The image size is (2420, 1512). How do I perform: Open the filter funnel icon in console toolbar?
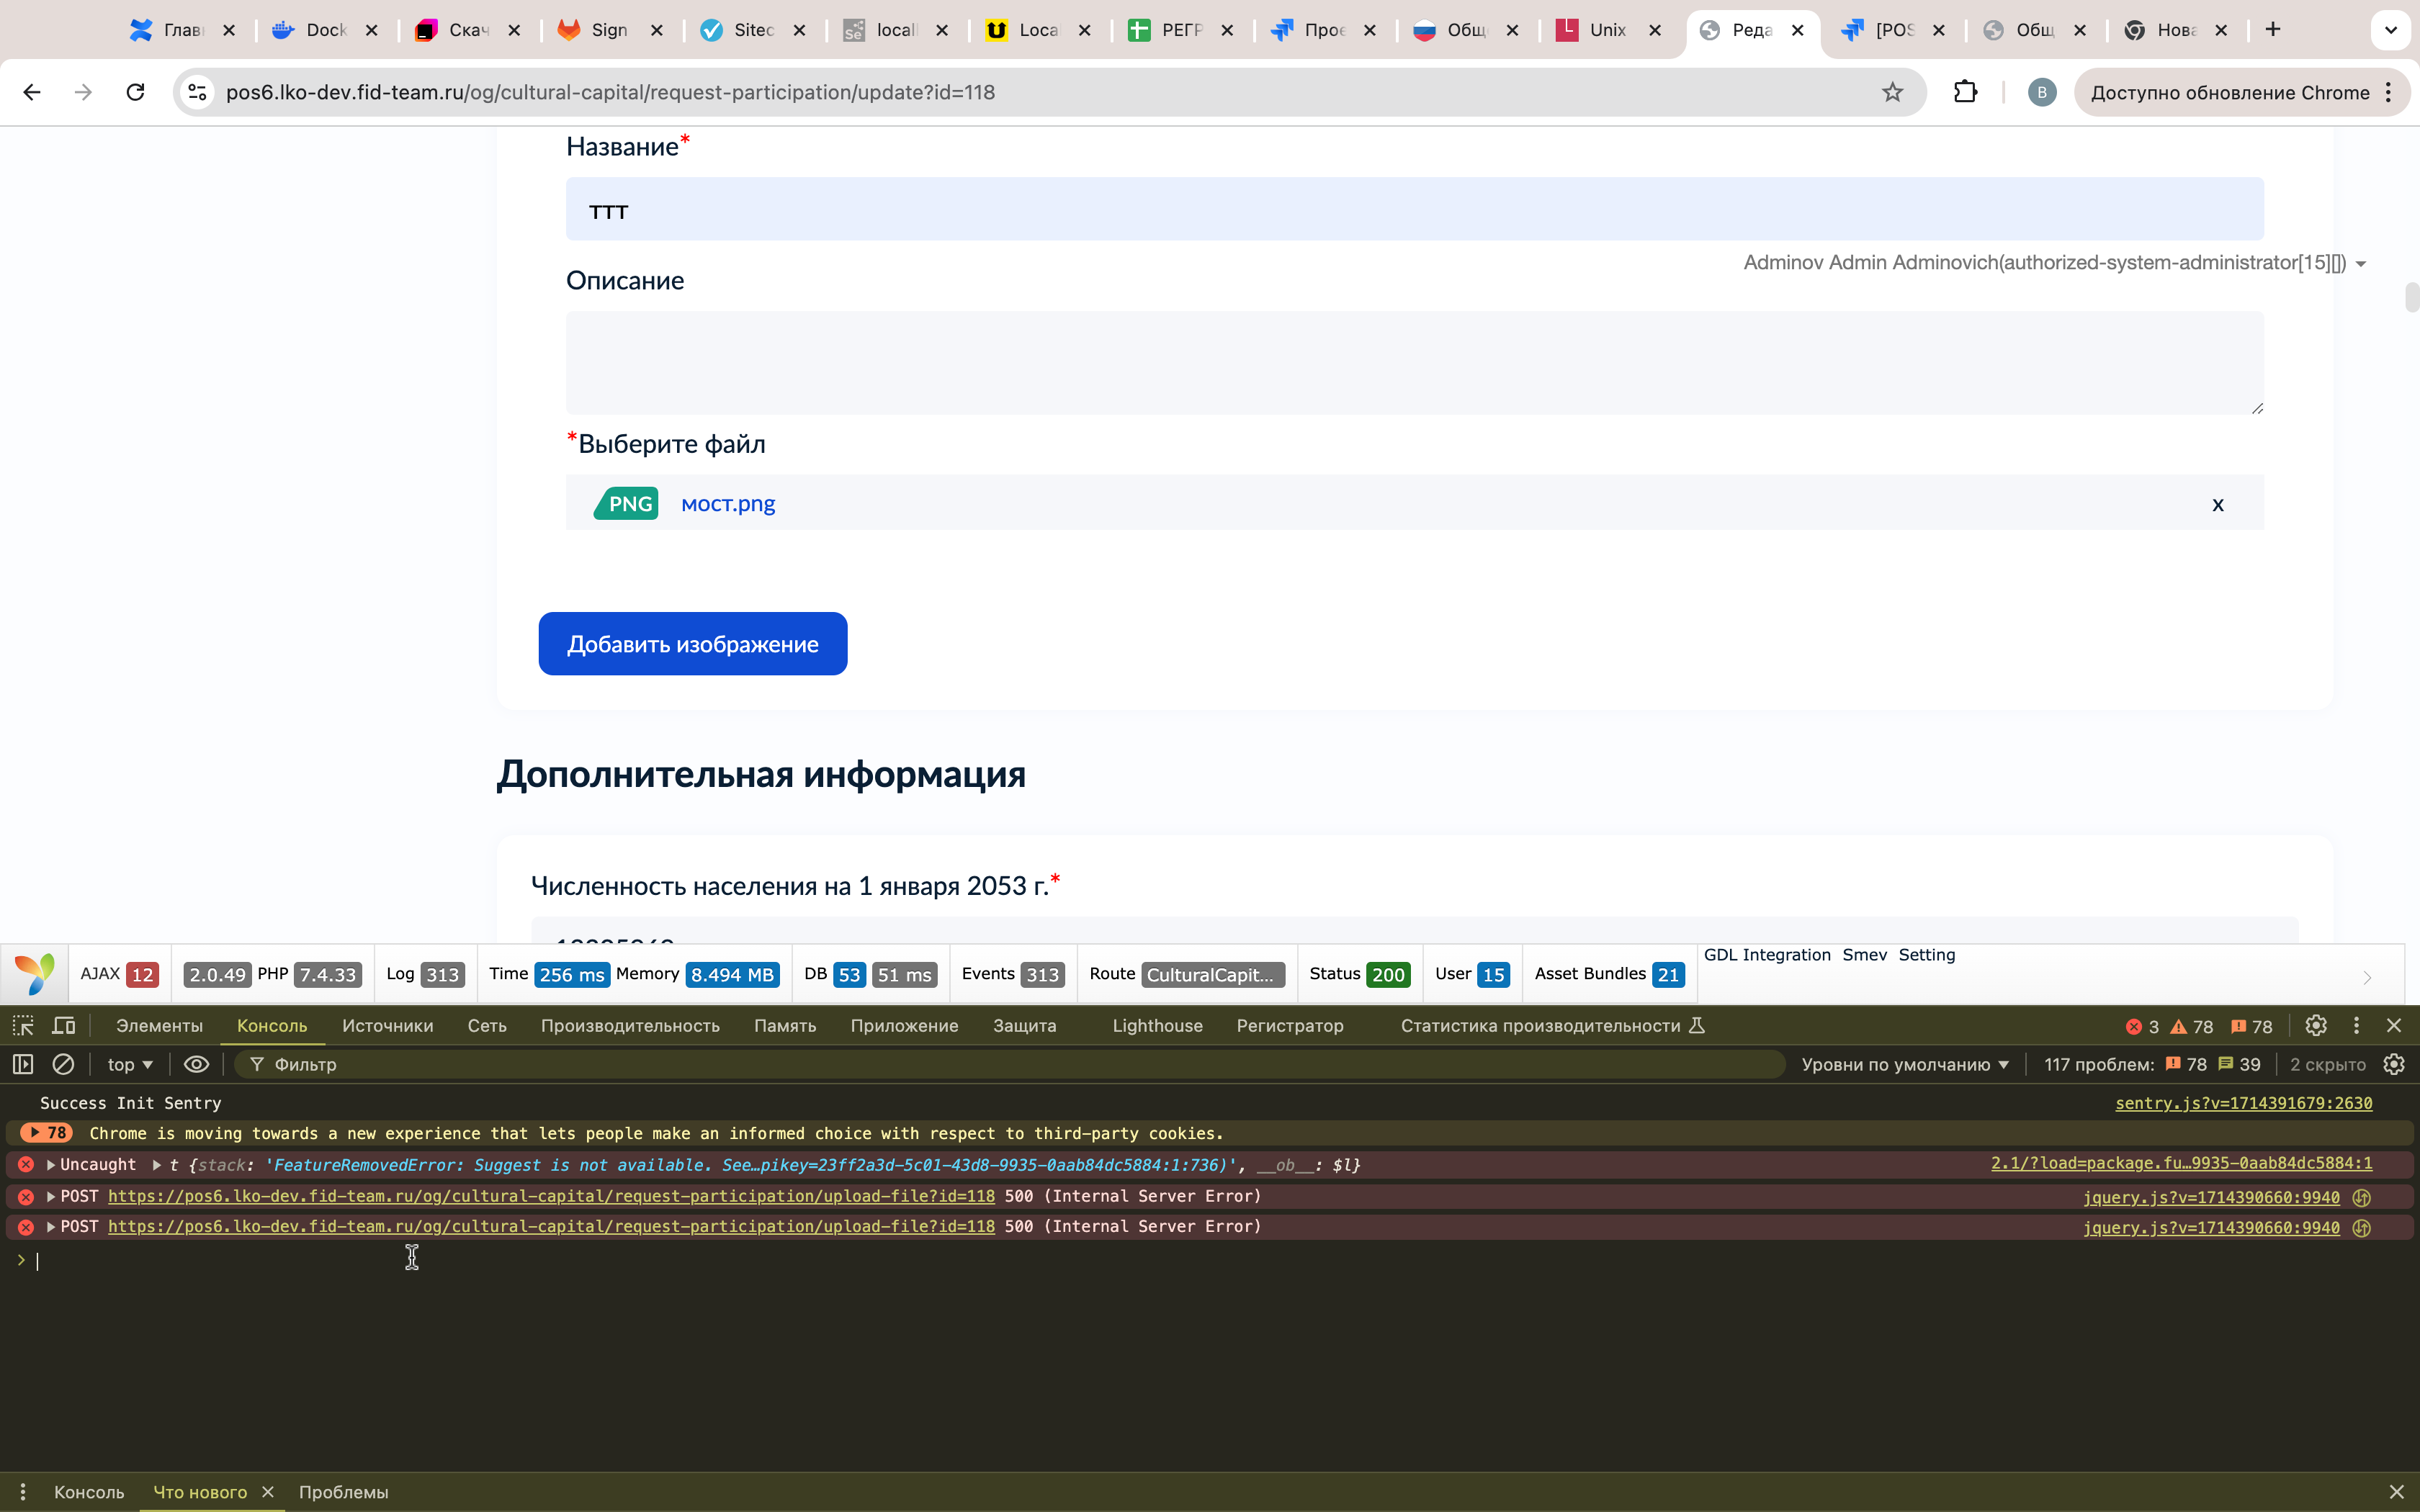(x=257, y=1064)
